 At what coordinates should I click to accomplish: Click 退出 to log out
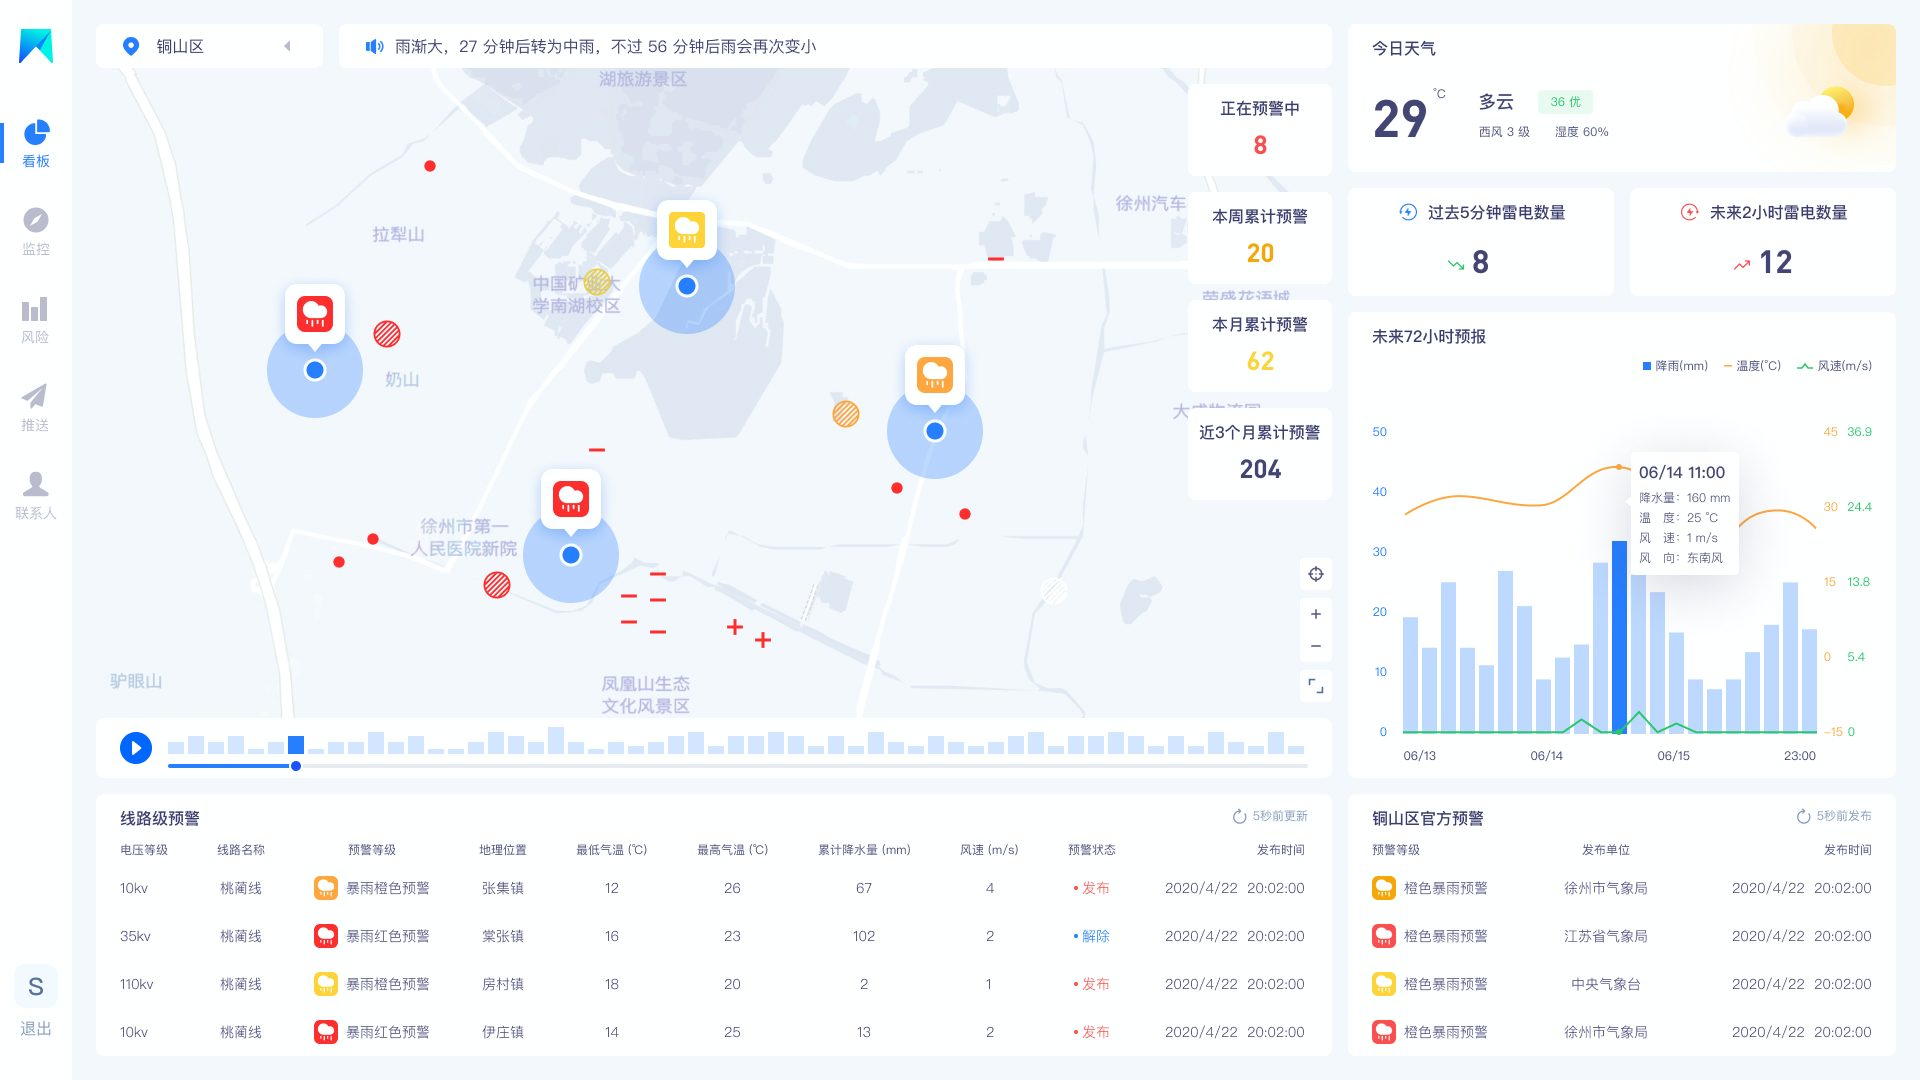click(x=36, y=1028)
